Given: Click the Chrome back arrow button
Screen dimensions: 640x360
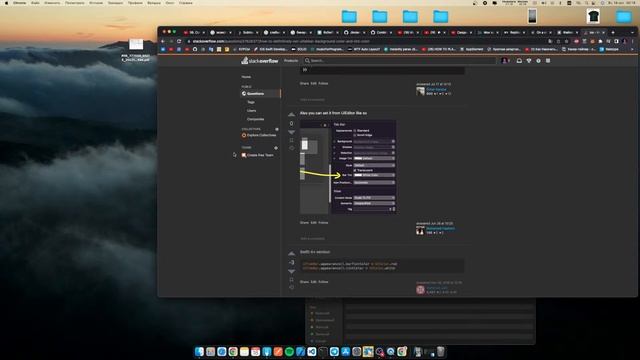Looking at the screenshot, I should tap(163, 41).
